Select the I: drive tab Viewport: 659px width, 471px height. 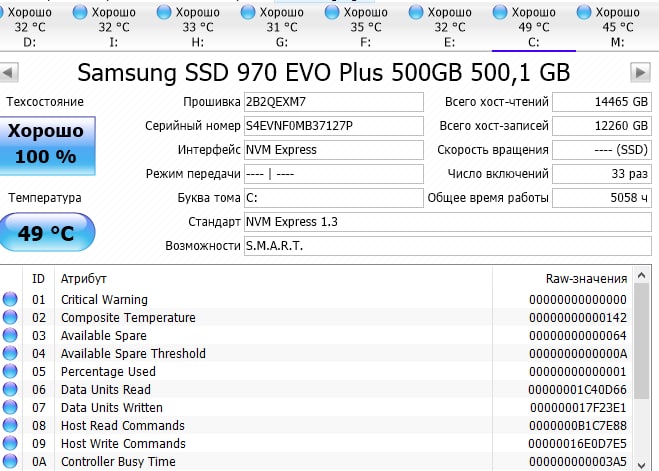click(113, 27)
